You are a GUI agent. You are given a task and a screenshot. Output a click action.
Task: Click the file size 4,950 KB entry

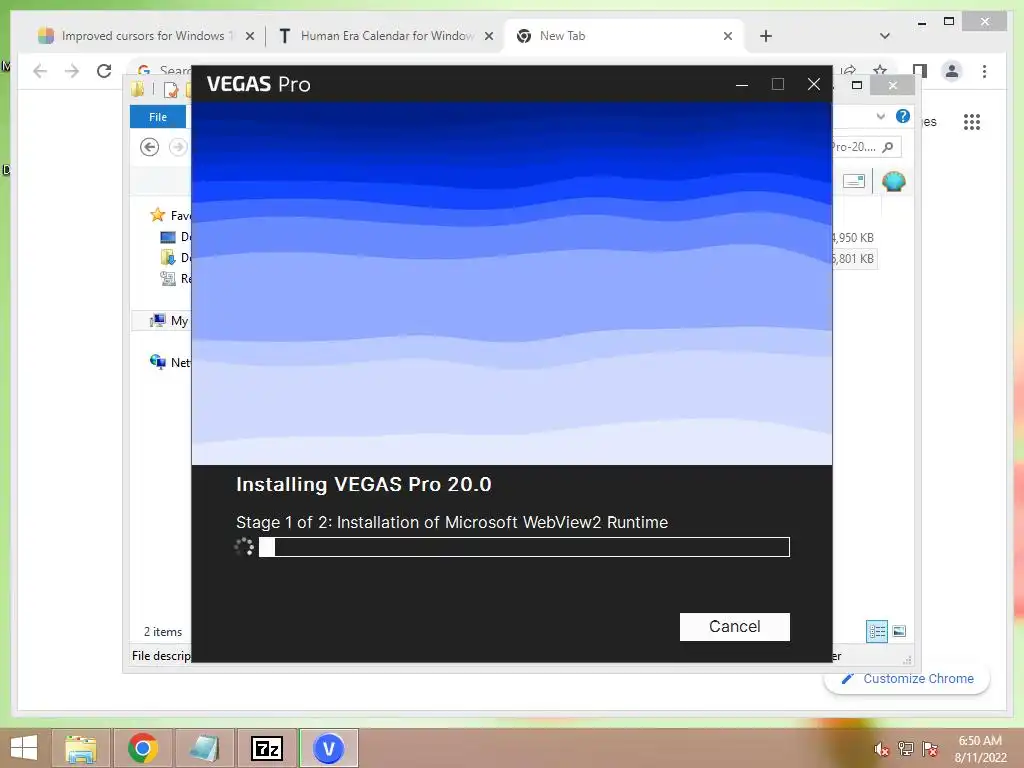tap(854, 238)
